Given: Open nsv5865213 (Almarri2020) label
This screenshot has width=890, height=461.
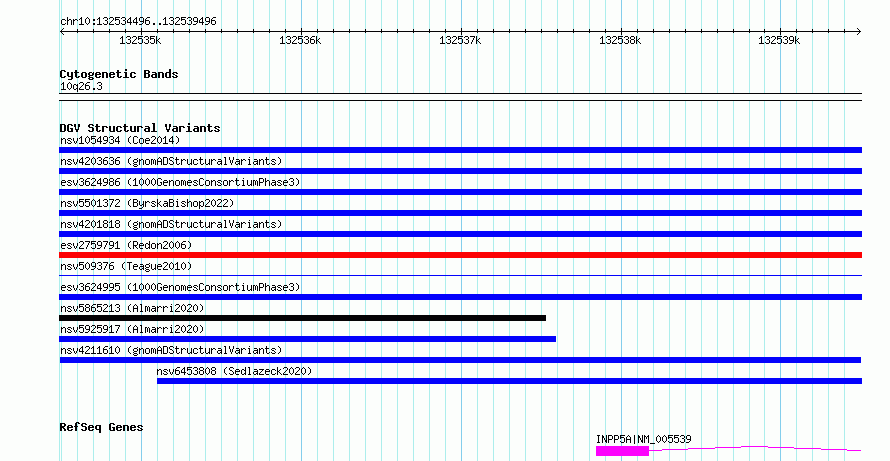Looking at the screenshot, I should [132, 308].
